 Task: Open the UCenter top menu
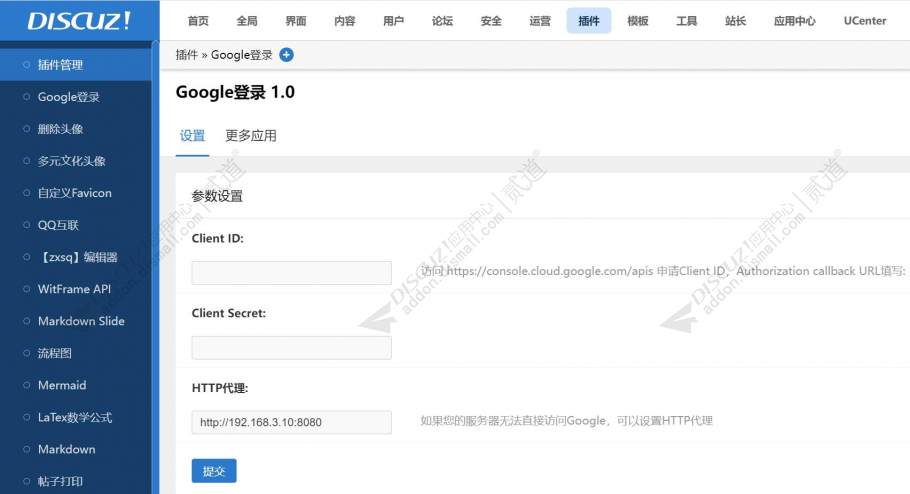865,21
